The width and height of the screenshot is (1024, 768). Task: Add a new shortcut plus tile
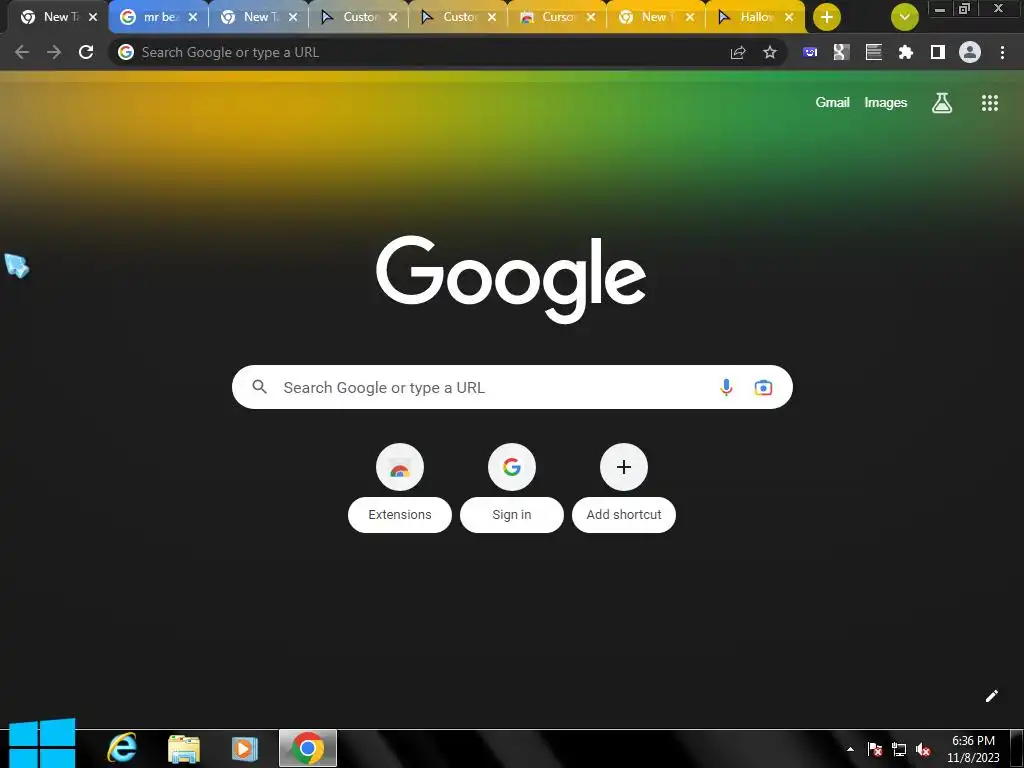624,467
